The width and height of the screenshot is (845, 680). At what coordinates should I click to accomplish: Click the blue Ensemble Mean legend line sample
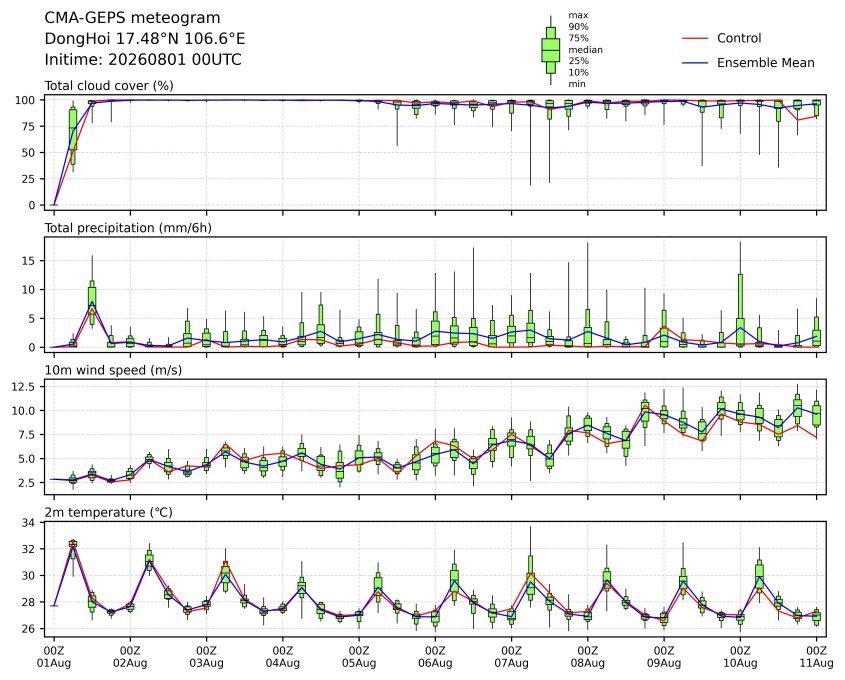(x=695, y=63)
